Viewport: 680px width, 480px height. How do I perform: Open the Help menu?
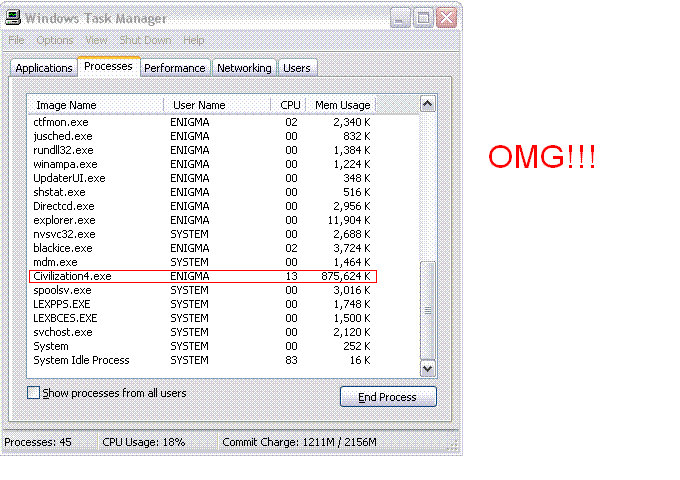tap(193, 40)
